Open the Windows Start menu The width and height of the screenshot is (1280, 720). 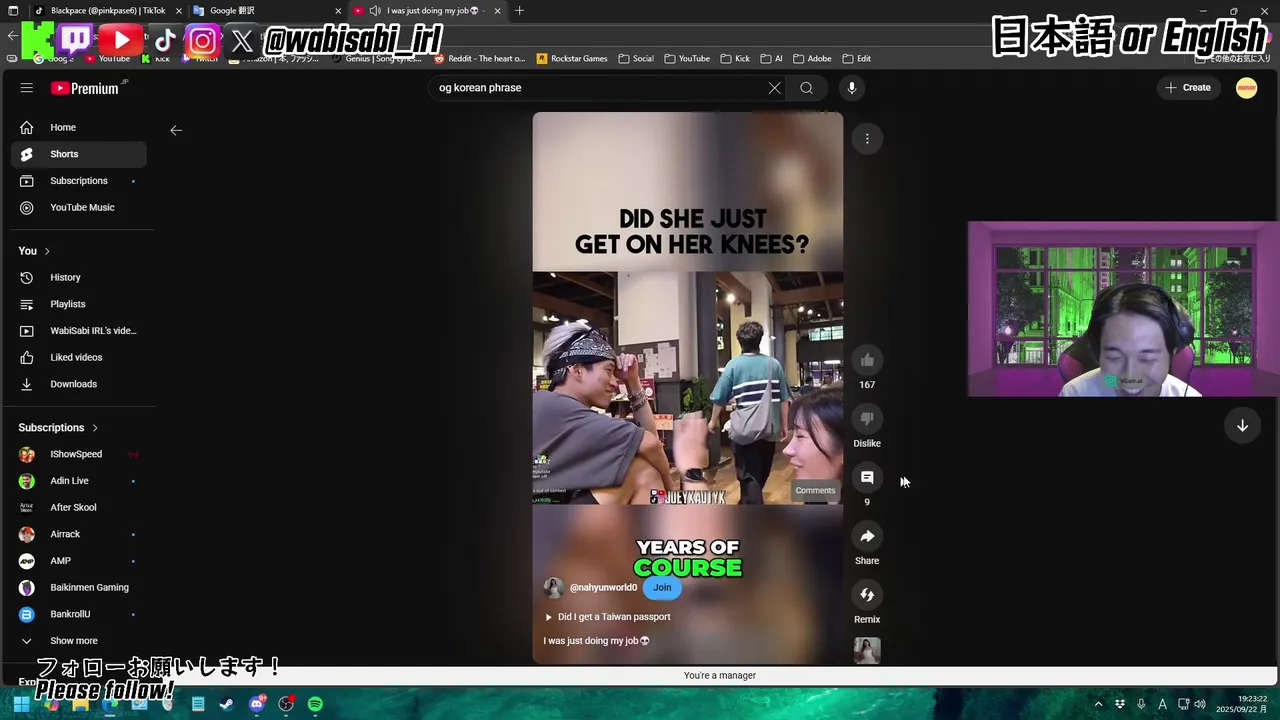tap(22, 704)
